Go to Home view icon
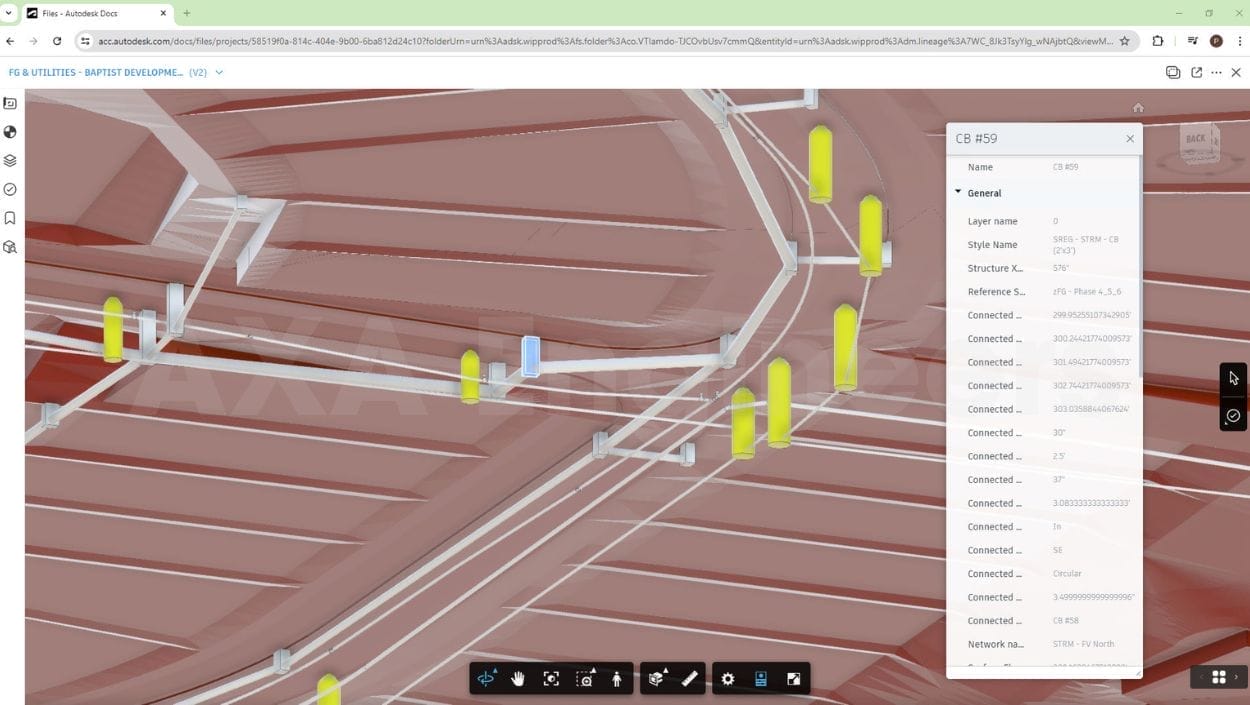Screen dimensions: 1250x705 pyautogui.click(x=1138, y=108)
